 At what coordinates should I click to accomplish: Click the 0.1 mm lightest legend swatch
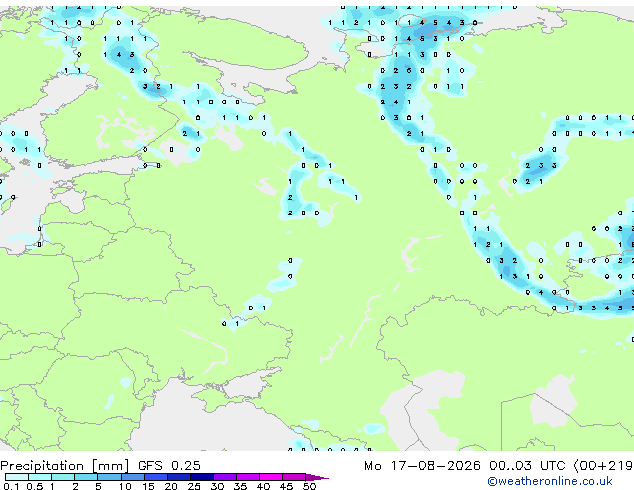point(17,477)
